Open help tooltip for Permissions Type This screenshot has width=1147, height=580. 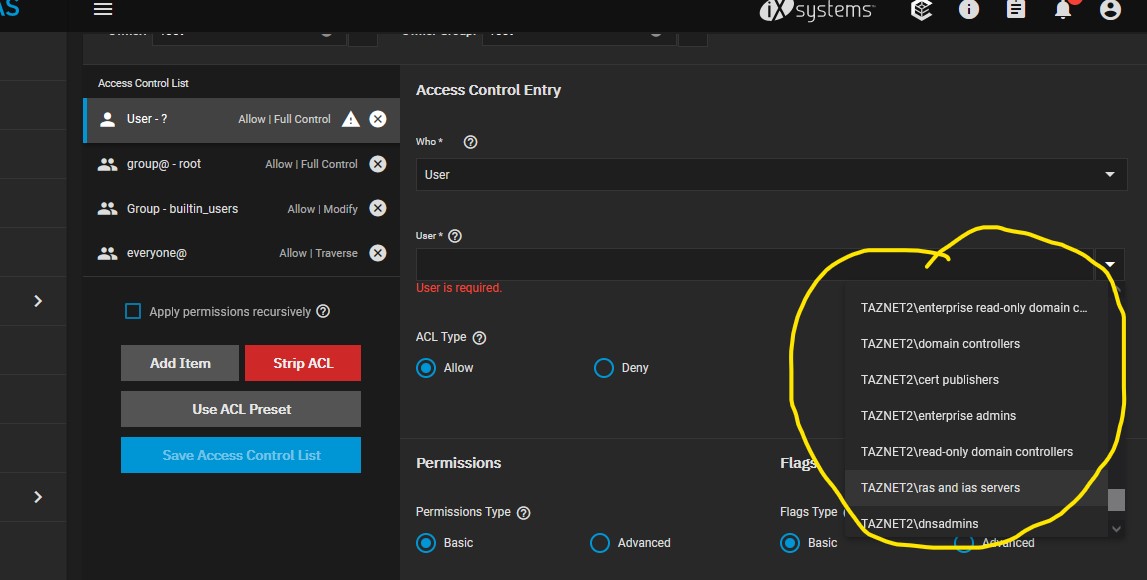(524, 513)
